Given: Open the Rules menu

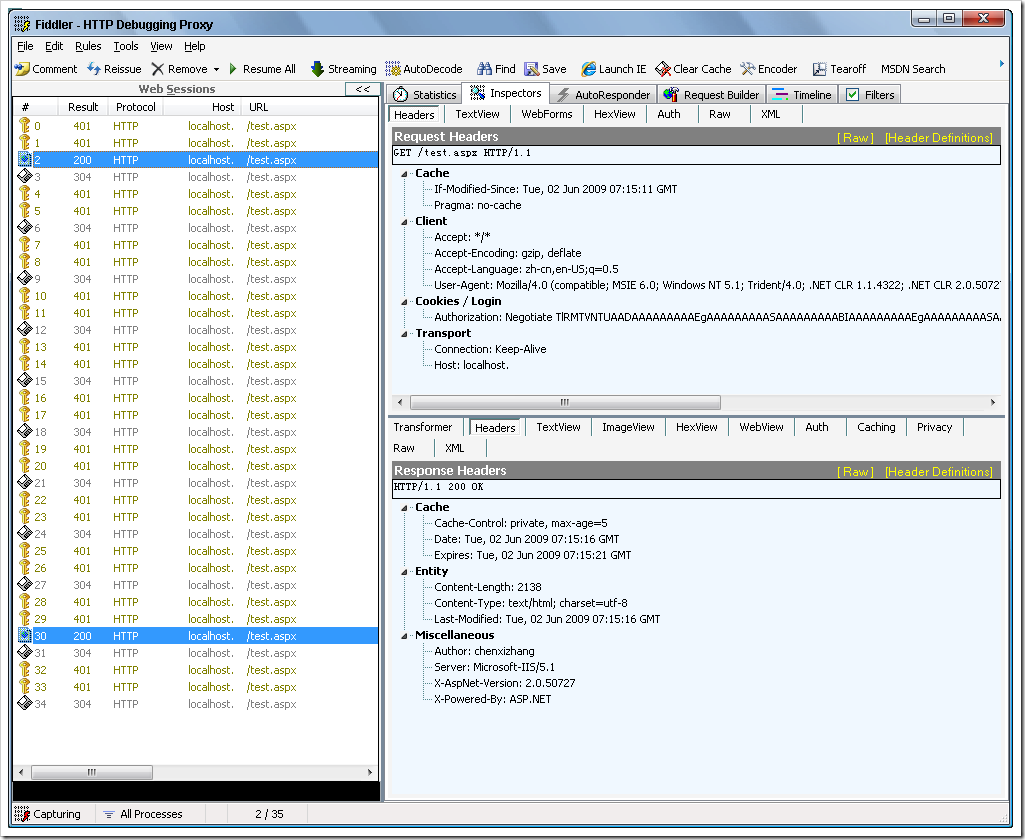Looking at the screenshot, I should tap(88, 46).
